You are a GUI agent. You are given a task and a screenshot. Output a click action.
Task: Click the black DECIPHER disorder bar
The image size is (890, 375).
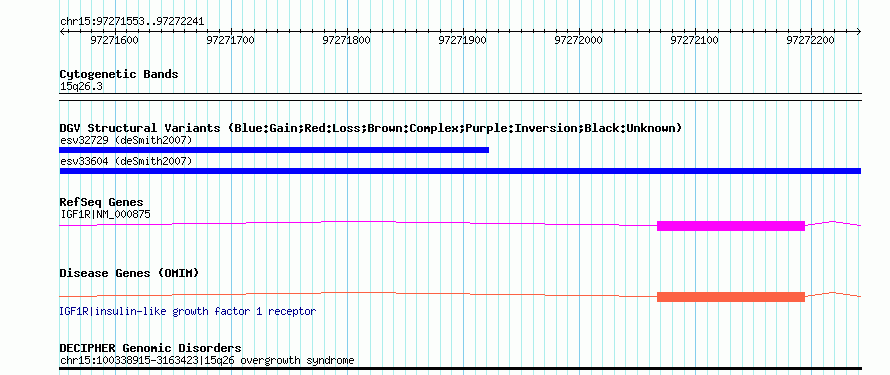(x=460, y=368)
